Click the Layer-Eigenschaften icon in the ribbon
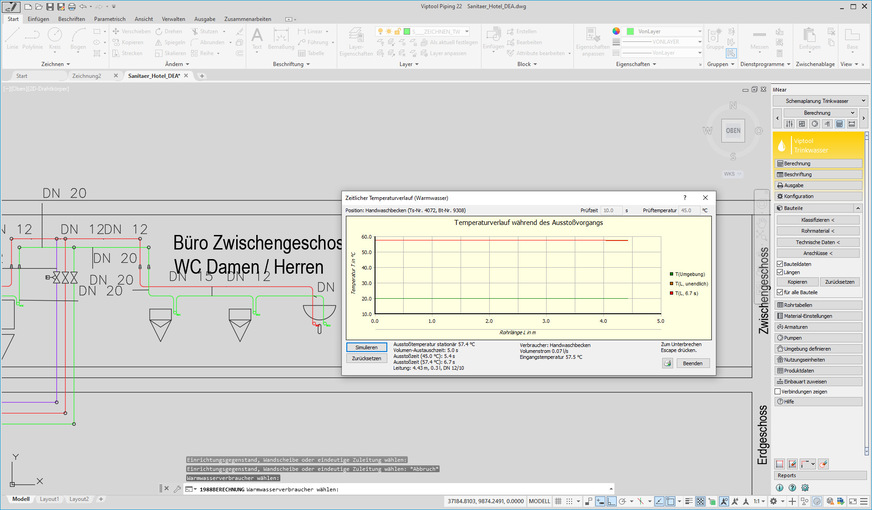Viewport: 872px width, 510px height. [x=356, y=41]
